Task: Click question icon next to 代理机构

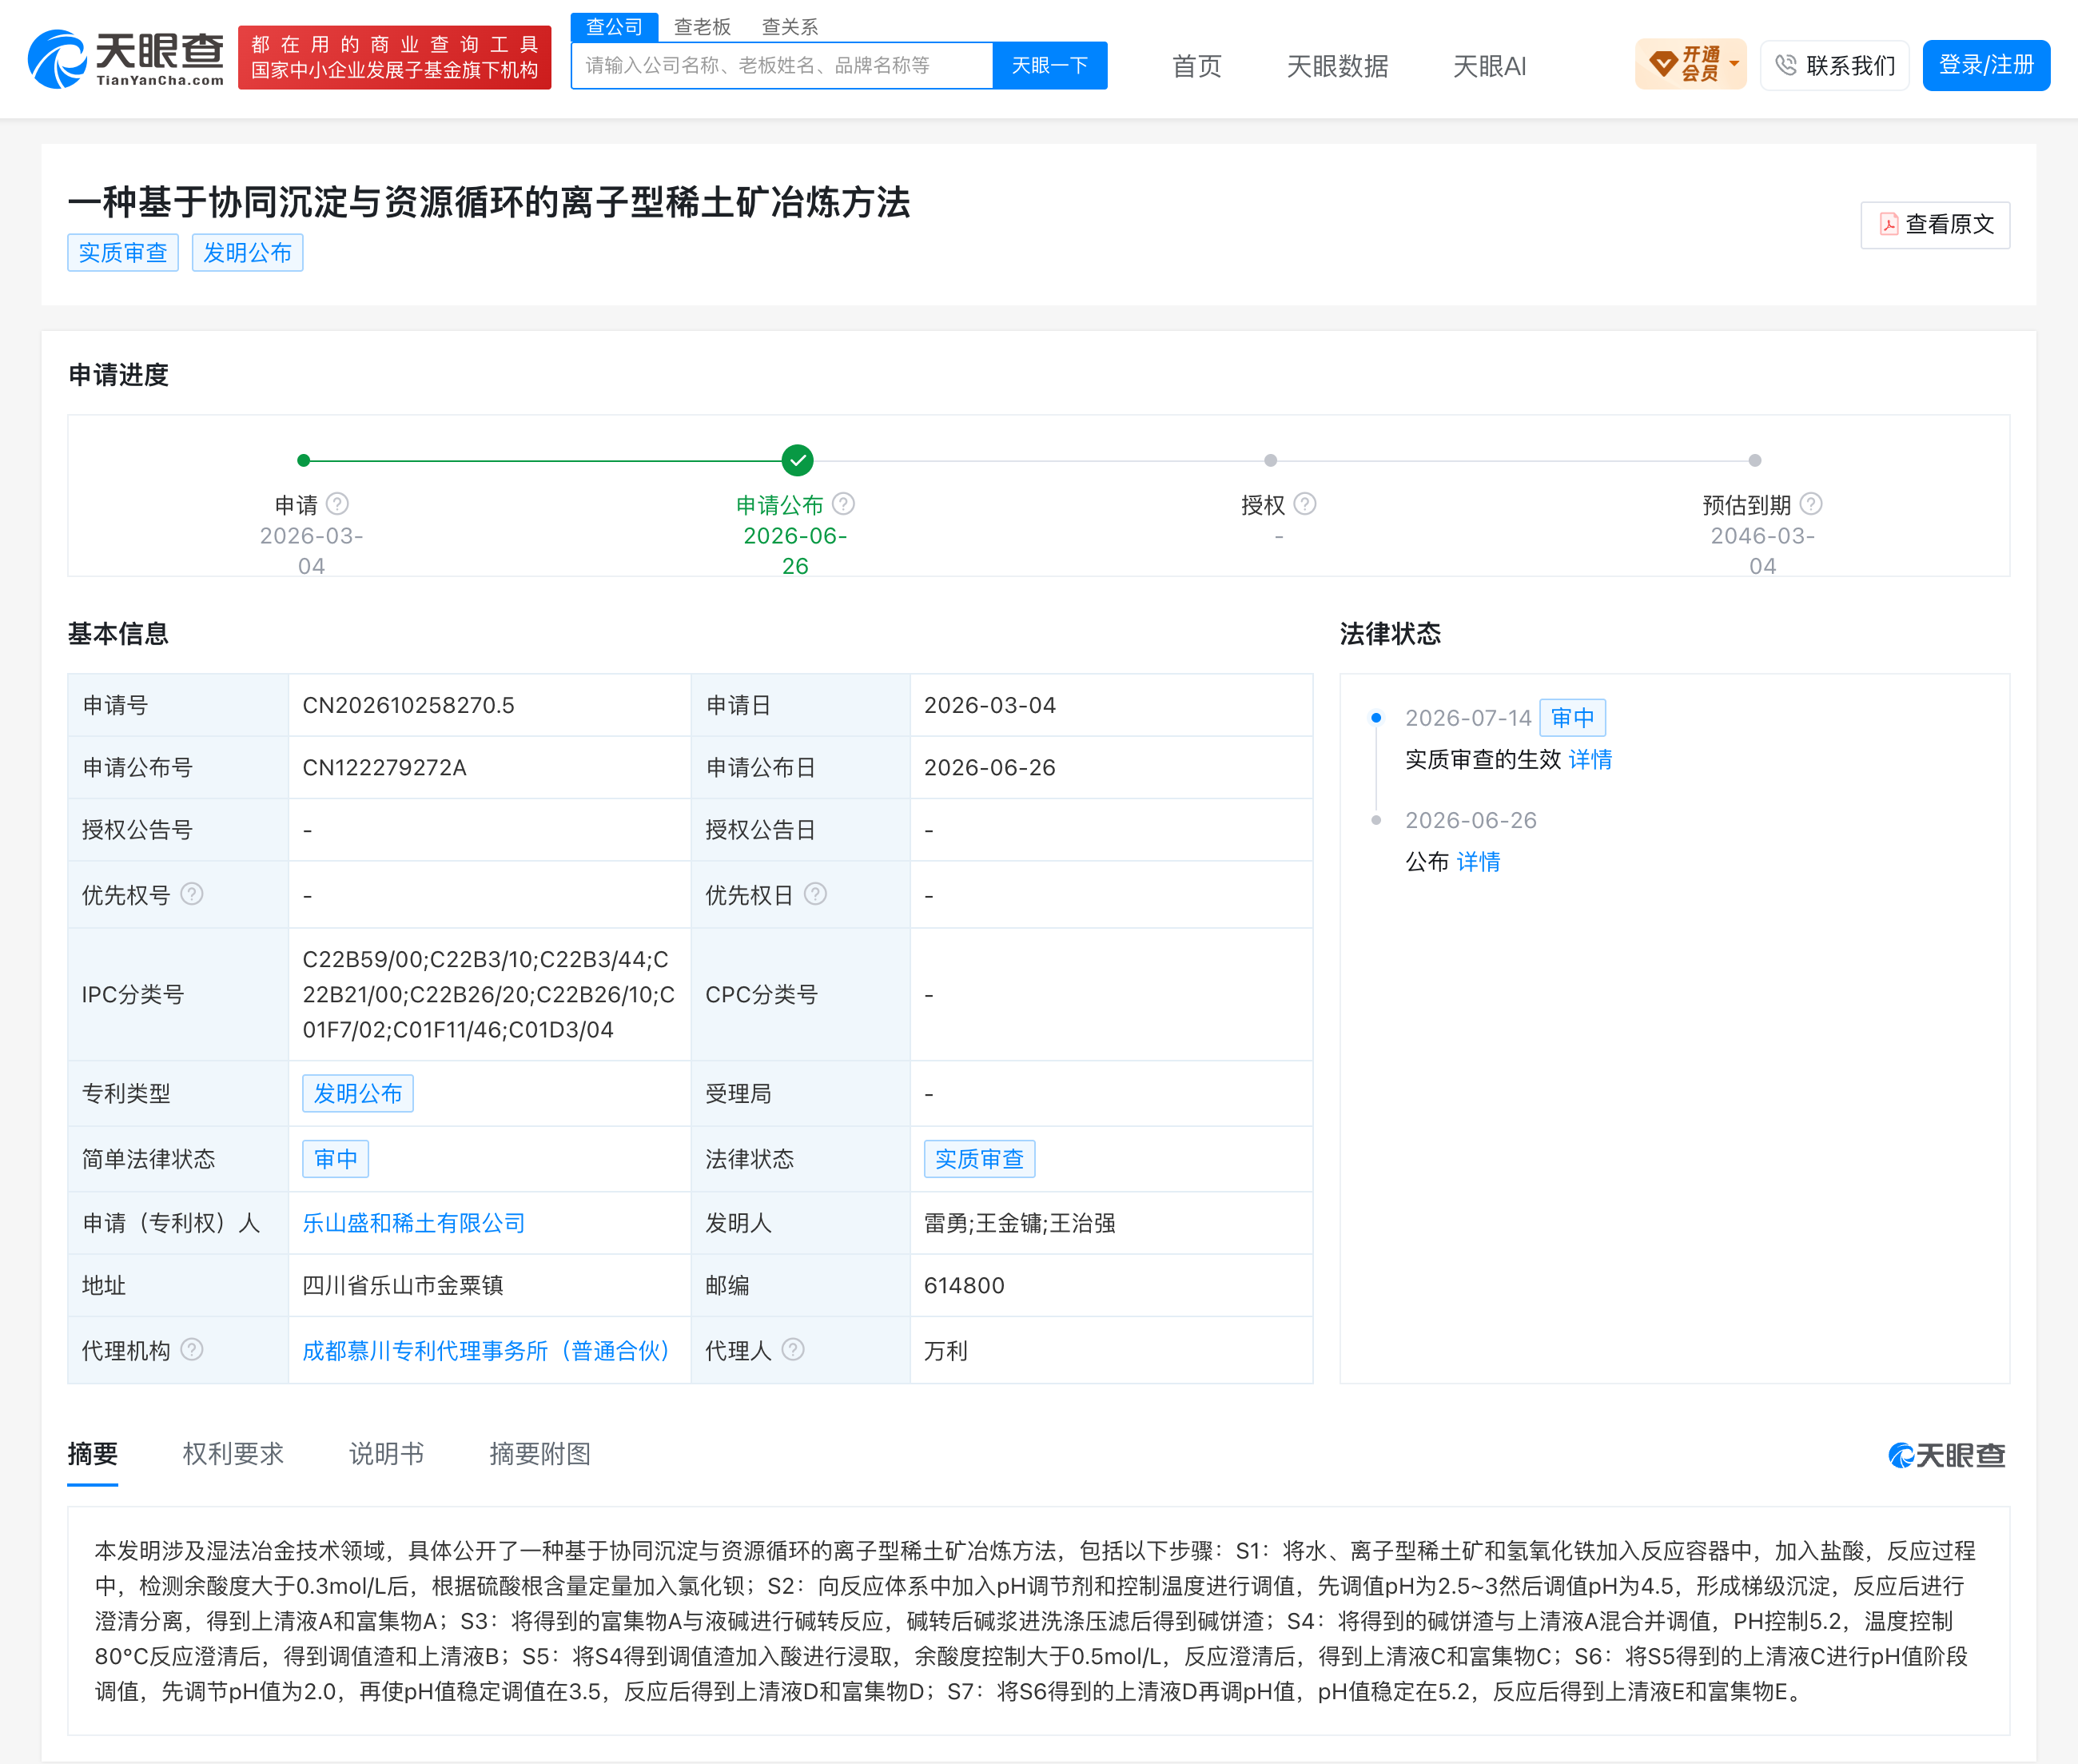Action: pyautogui.click(x=192, y=1350)
